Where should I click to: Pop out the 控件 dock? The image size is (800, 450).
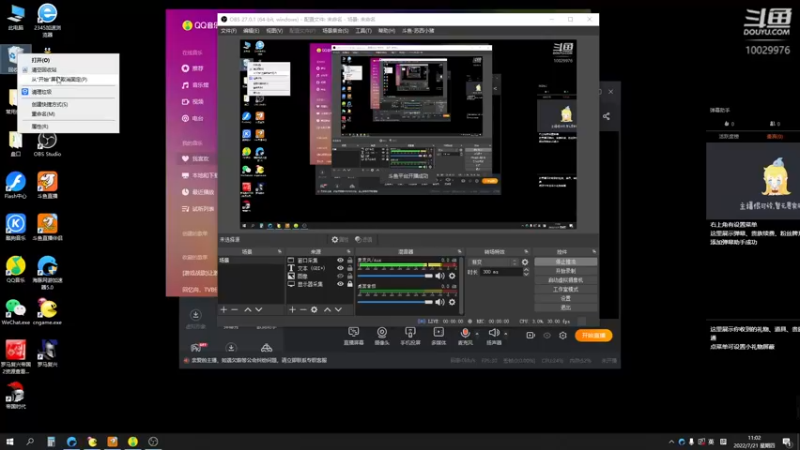point(594,252)
